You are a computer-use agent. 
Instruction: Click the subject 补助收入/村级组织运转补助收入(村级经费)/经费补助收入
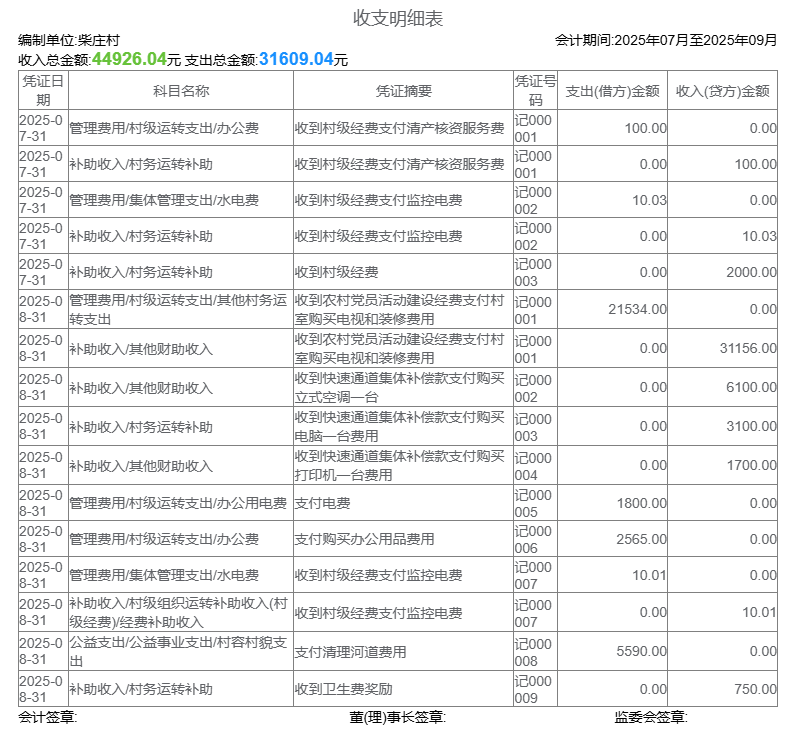click(x=178, y=613)
